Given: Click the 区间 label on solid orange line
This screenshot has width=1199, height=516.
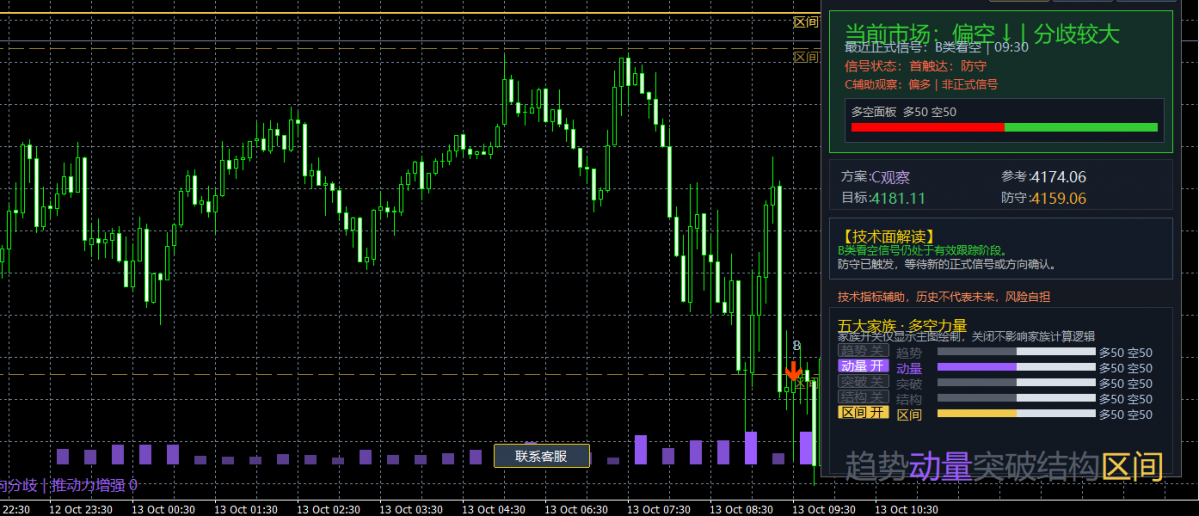Looking at the screenshot, I should pyautogui.click(x=806, y=22).
